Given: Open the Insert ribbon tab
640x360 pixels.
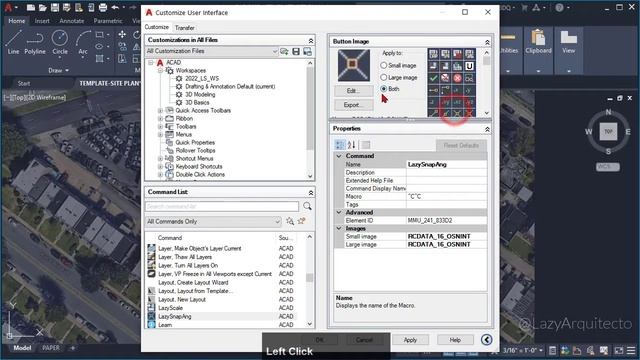Looking at the screenshot, I should pos(42,21).
